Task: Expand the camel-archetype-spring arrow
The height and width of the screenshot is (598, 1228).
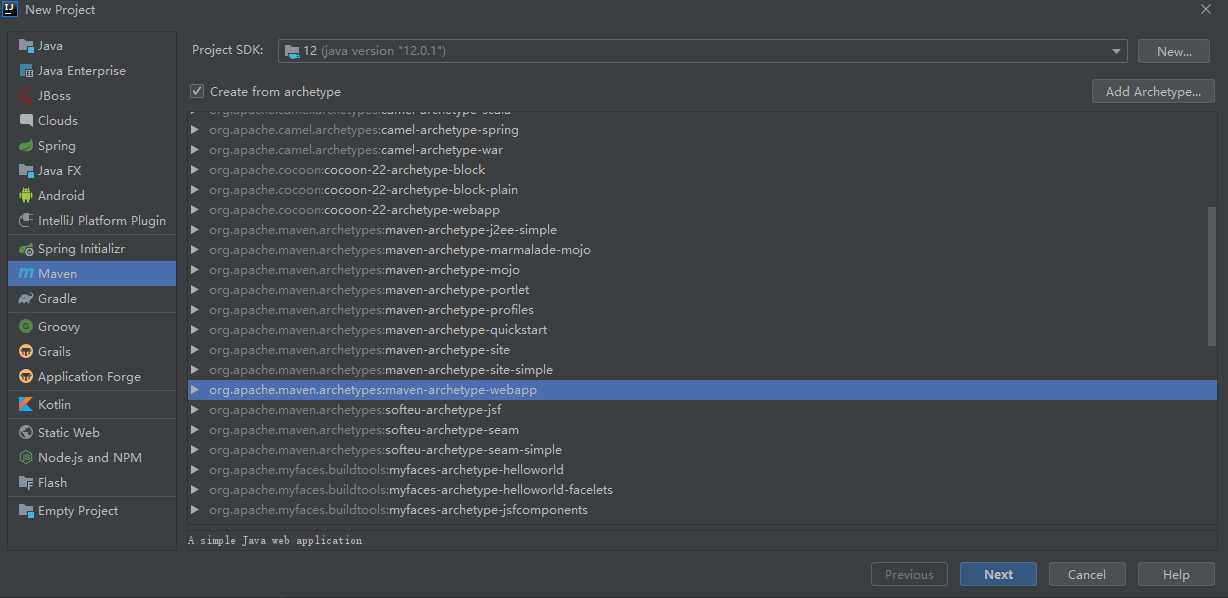Action: tap(195, 130)
